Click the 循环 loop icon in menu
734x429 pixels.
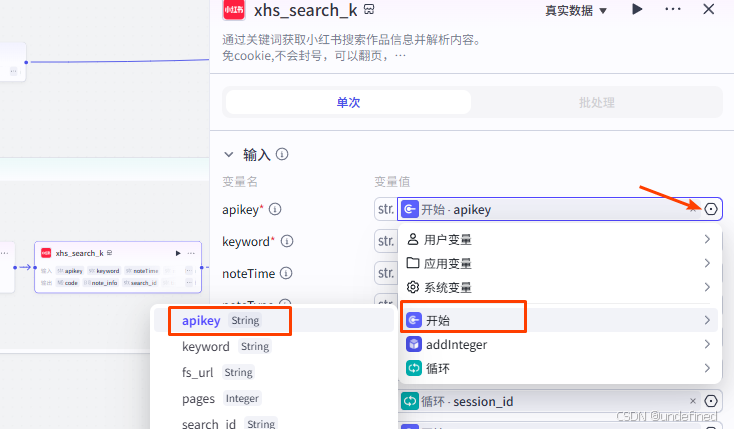(414, 368)
